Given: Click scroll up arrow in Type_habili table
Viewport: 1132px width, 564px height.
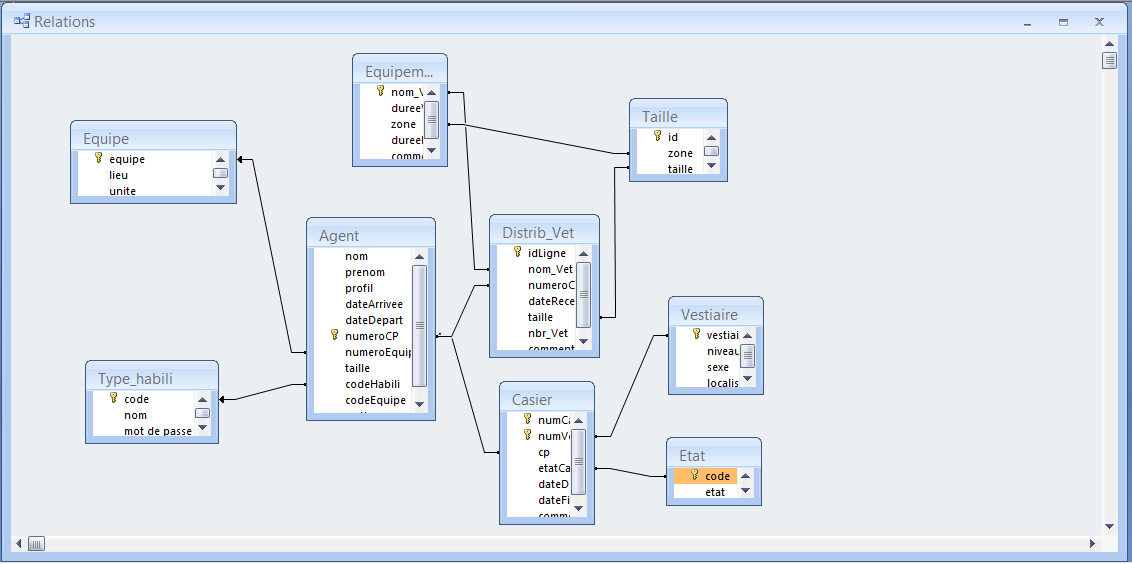Looking at the screenshot, I should (202, 399).
